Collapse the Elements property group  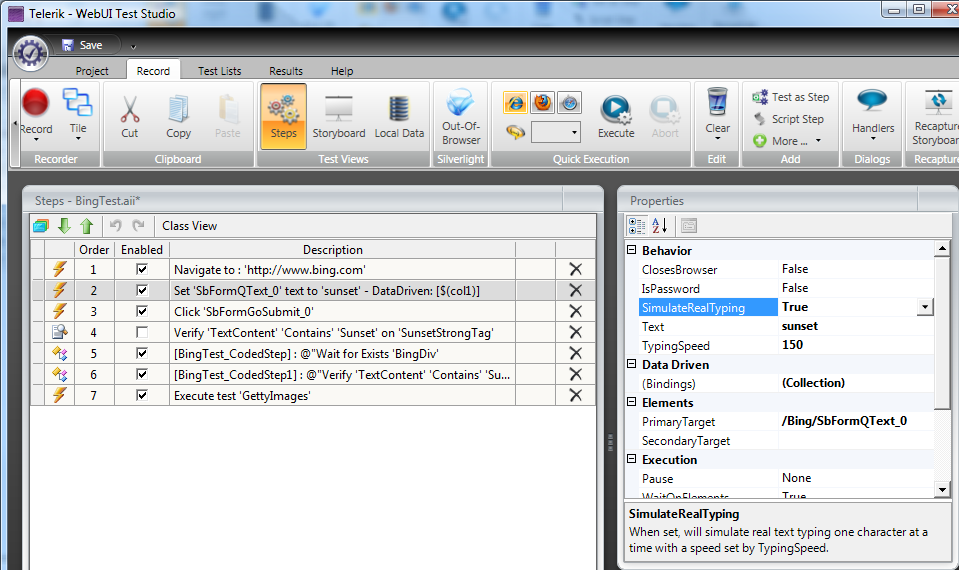click(x=632, y=402)
